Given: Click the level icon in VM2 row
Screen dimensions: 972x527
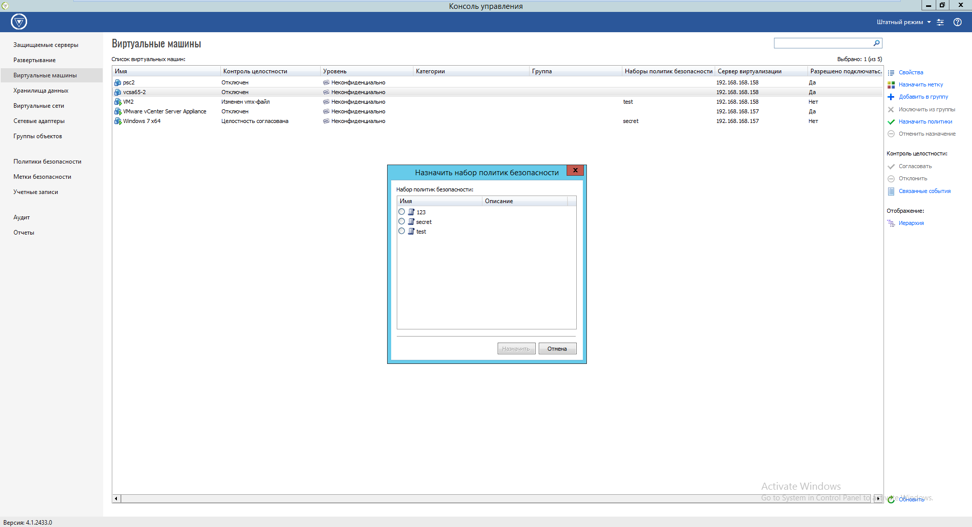Looking at the screenshot, I should (x=326, y=102).
